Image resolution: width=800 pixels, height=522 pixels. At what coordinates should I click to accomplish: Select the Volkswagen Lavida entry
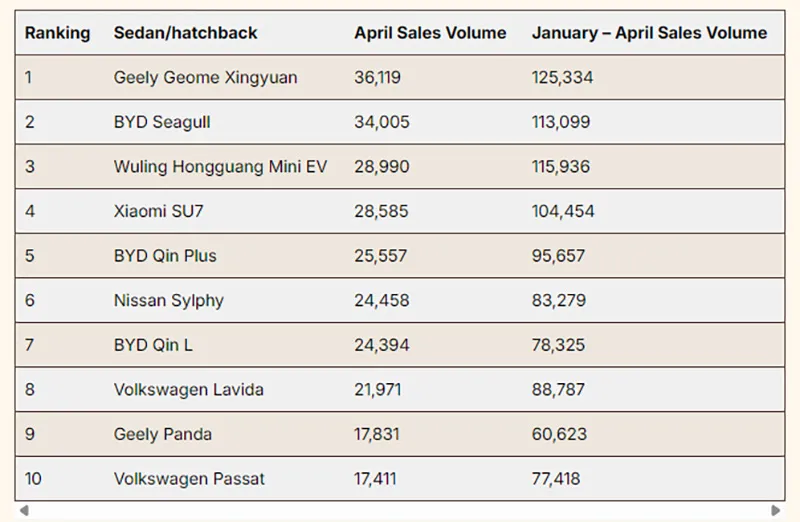pyautogui.click(x=189, y=389)
